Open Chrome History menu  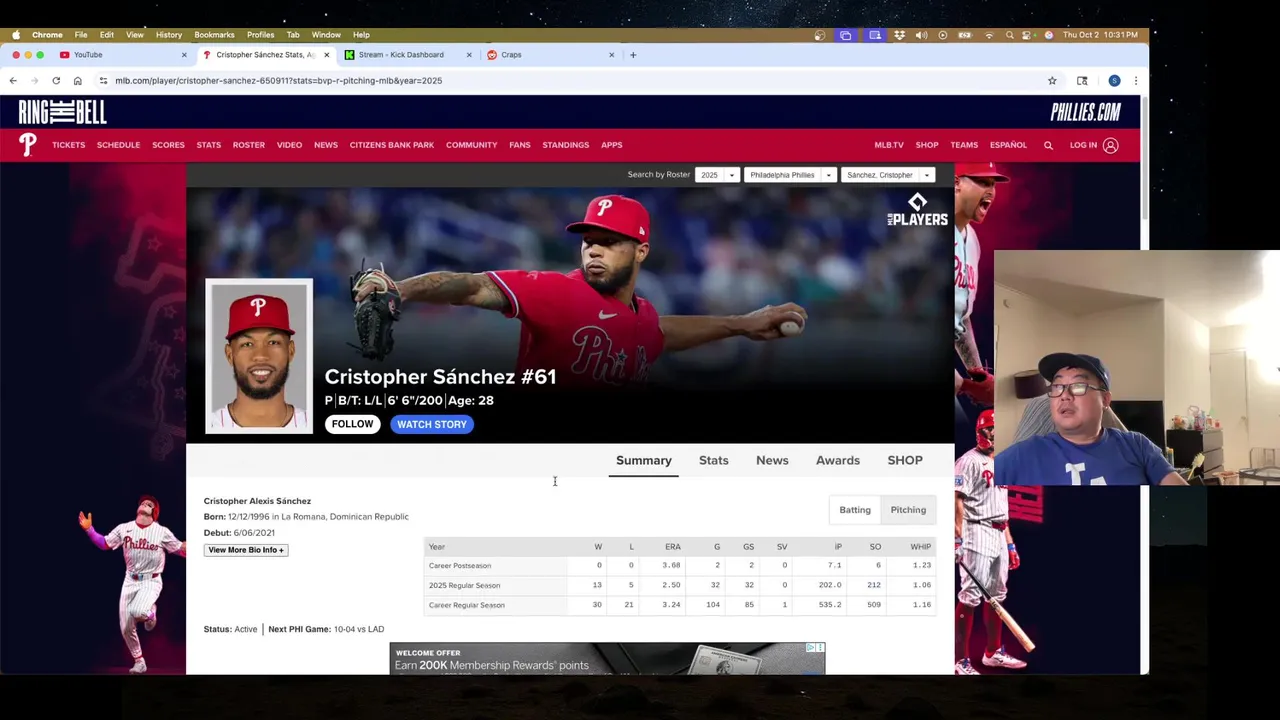pos(169,35)
